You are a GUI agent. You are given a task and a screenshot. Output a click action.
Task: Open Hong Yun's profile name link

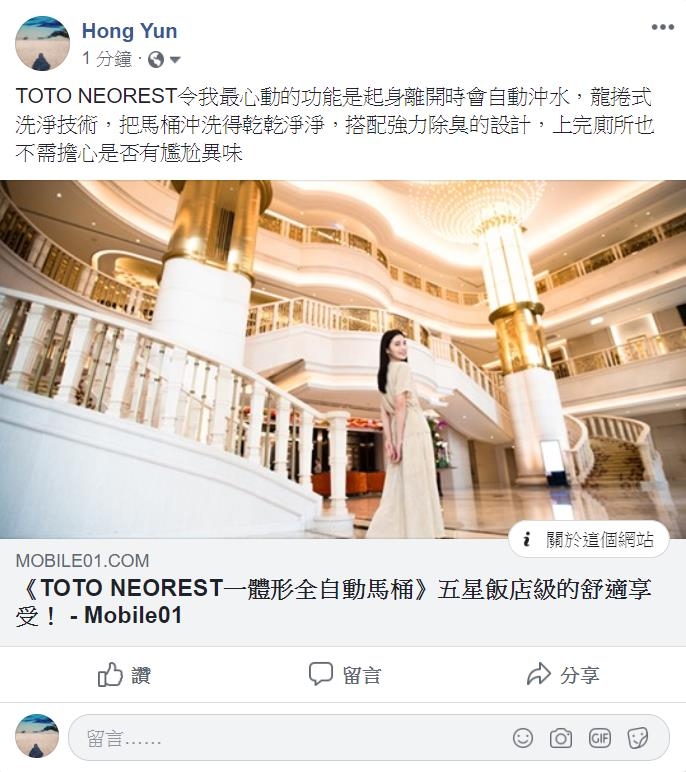[130, 31]
